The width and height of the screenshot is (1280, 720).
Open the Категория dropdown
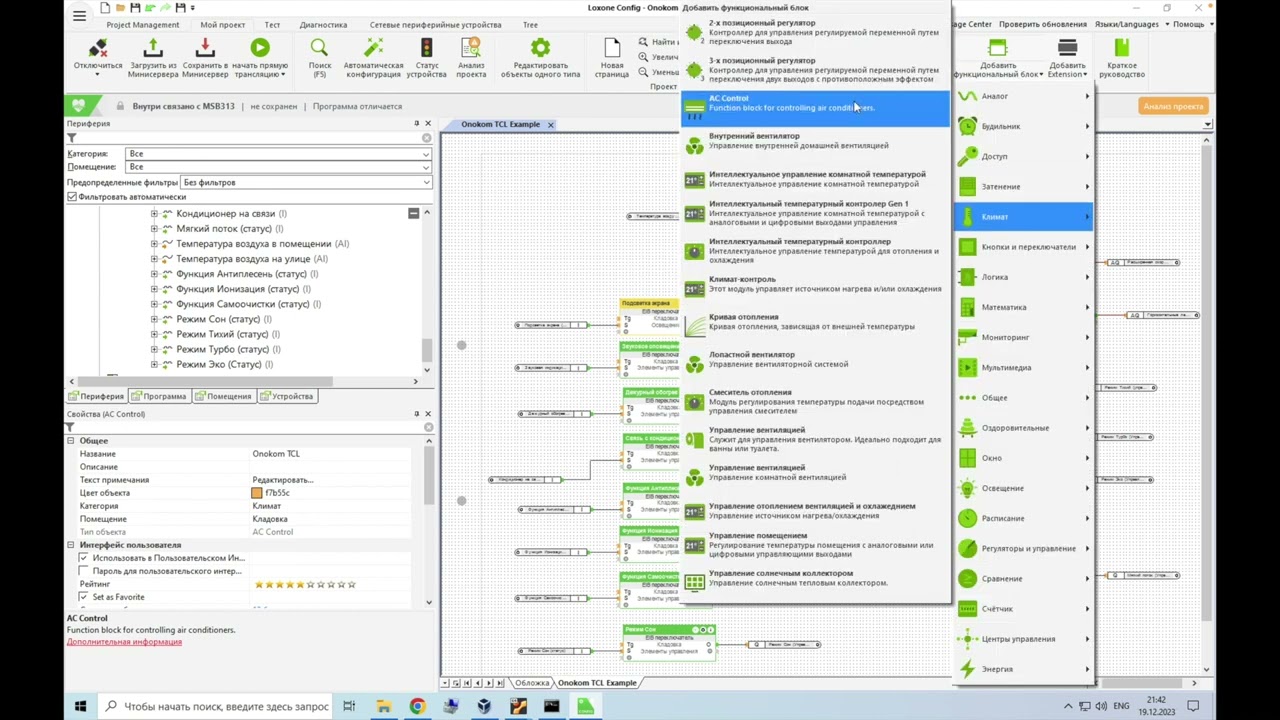pos(279,154)
